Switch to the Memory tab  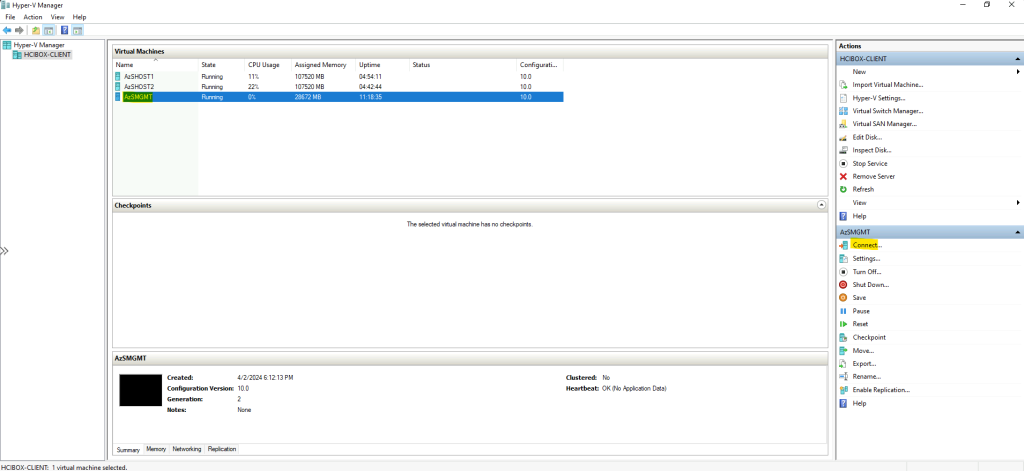156,449
